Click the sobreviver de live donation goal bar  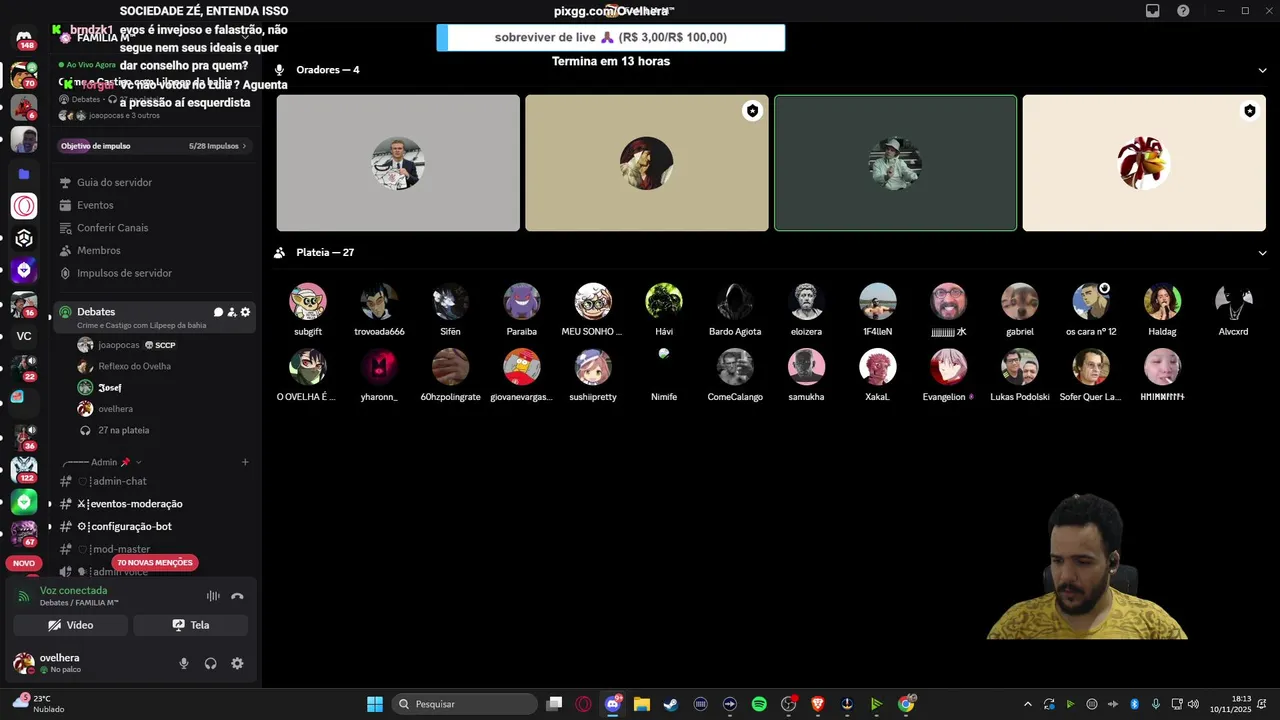point(611,37)
